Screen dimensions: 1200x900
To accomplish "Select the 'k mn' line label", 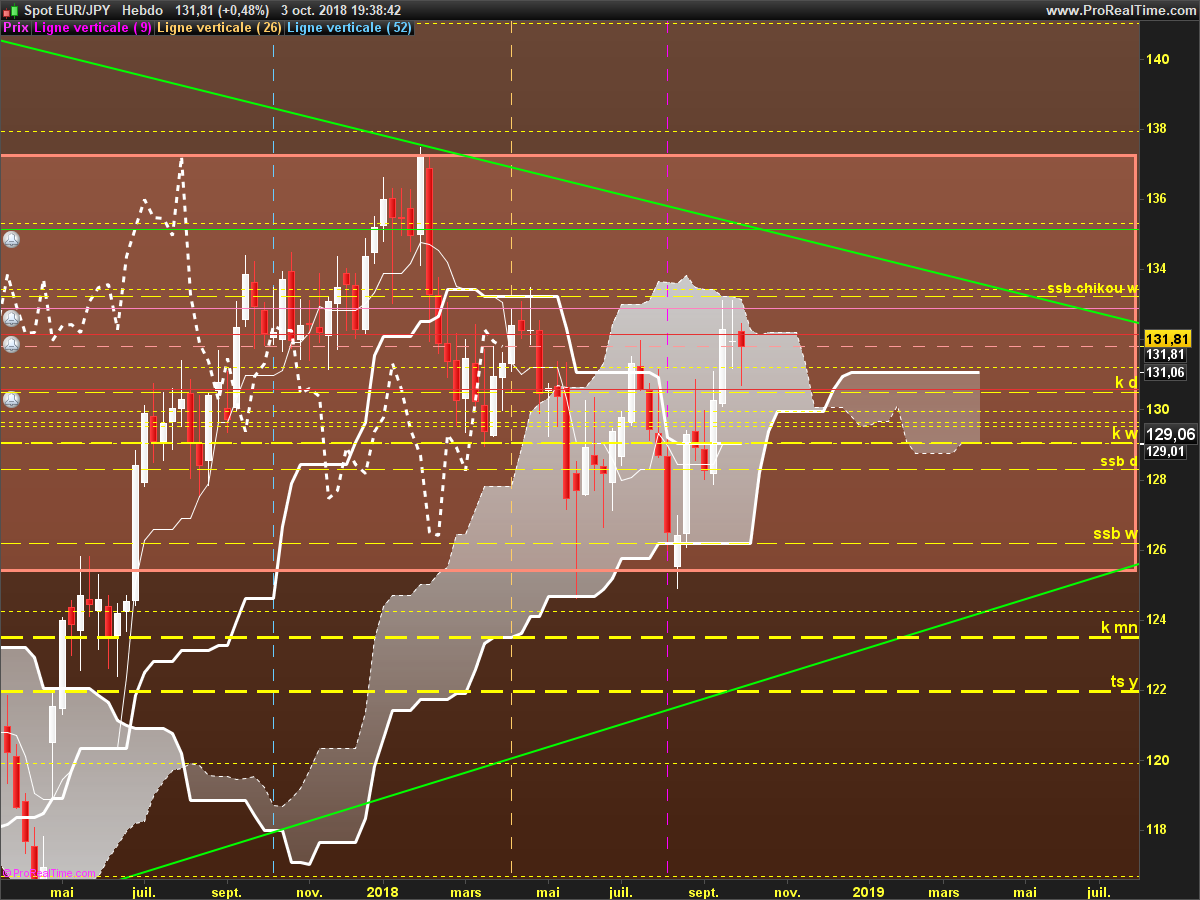I will 1119,628.
